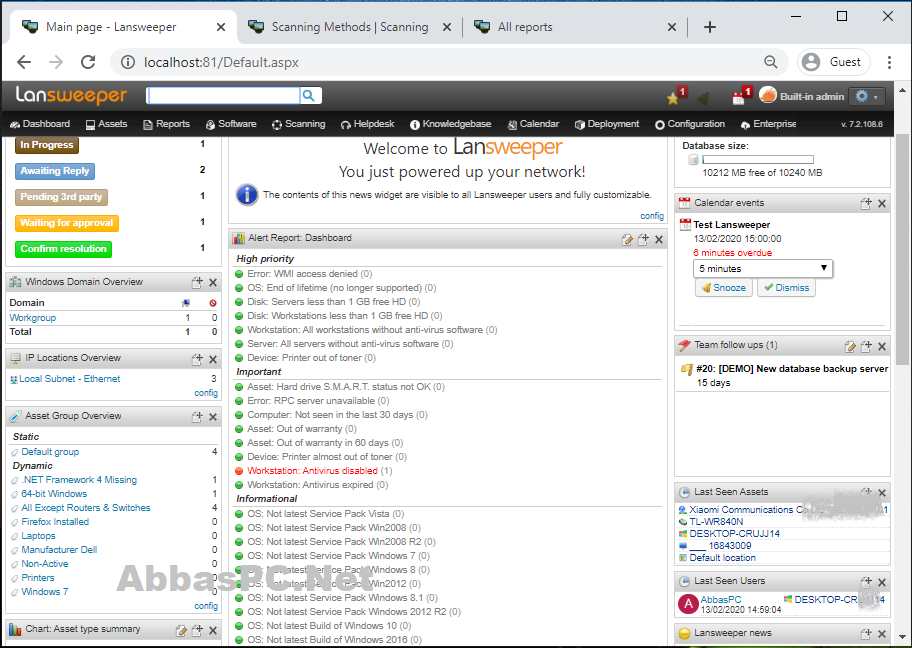Image resolution: width=912 pixels, height=648 pixels.
Task: Dismiss the Test Lansweeper event
Action: click(x=786, y=287)
